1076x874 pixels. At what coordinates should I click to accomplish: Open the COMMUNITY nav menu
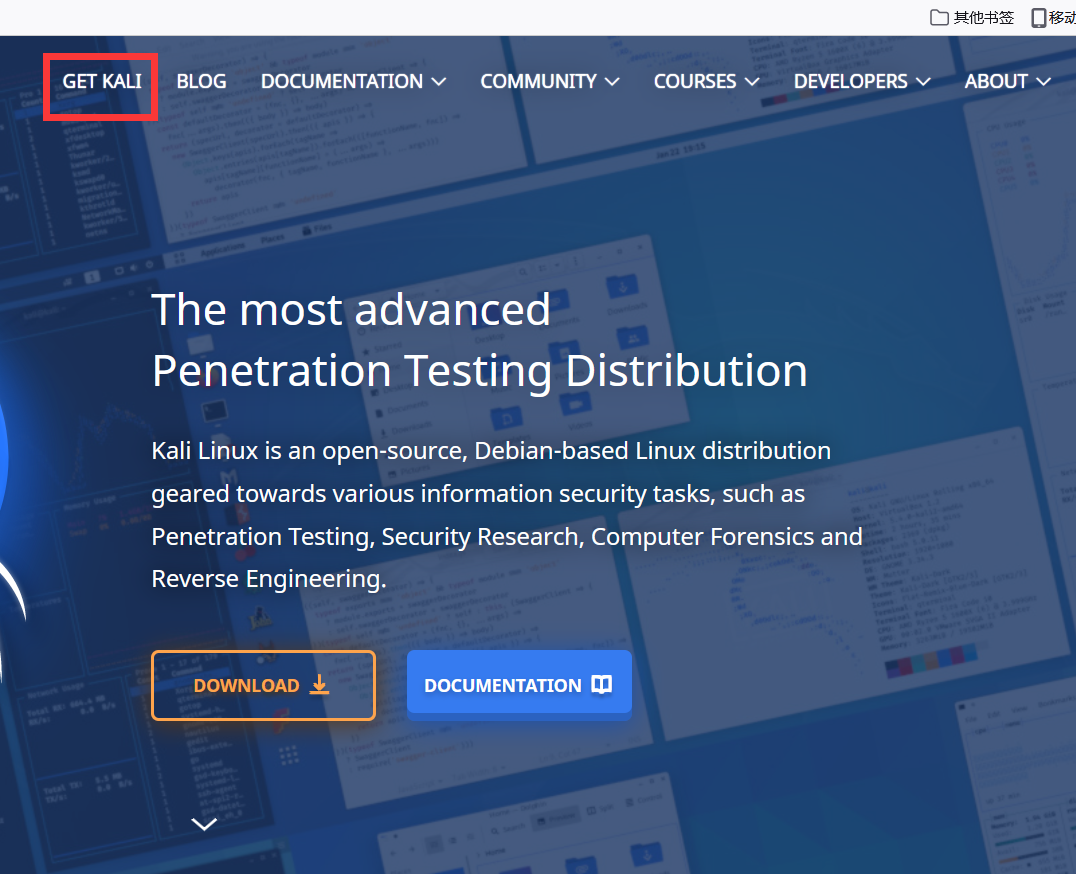(550, 82)
